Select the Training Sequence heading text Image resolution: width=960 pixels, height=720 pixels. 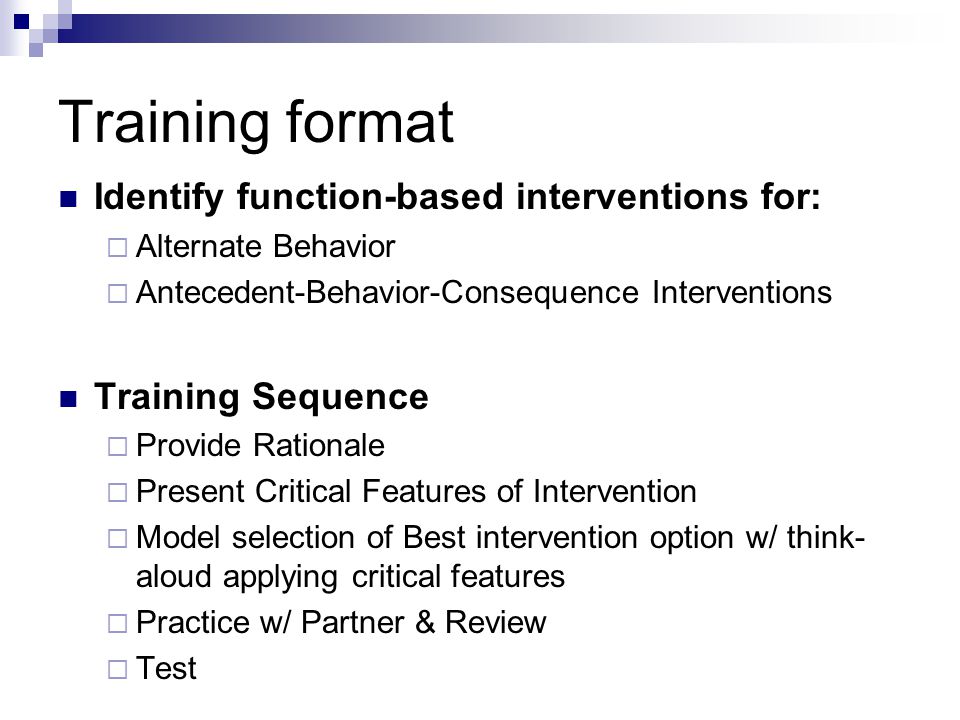(x=261, y=397)
